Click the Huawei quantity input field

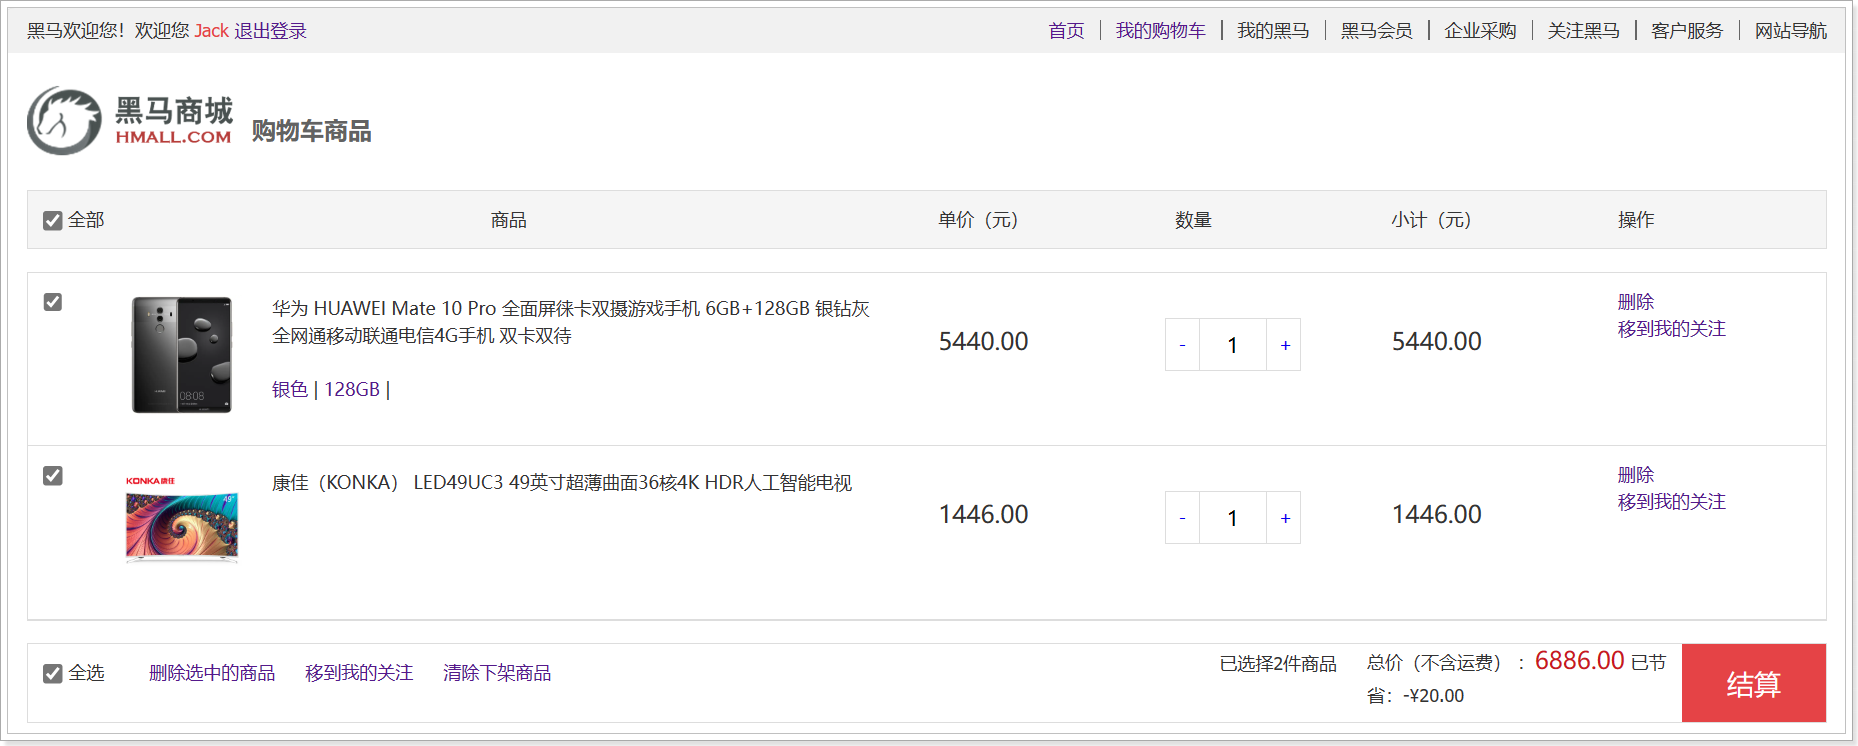point(1233,345)
